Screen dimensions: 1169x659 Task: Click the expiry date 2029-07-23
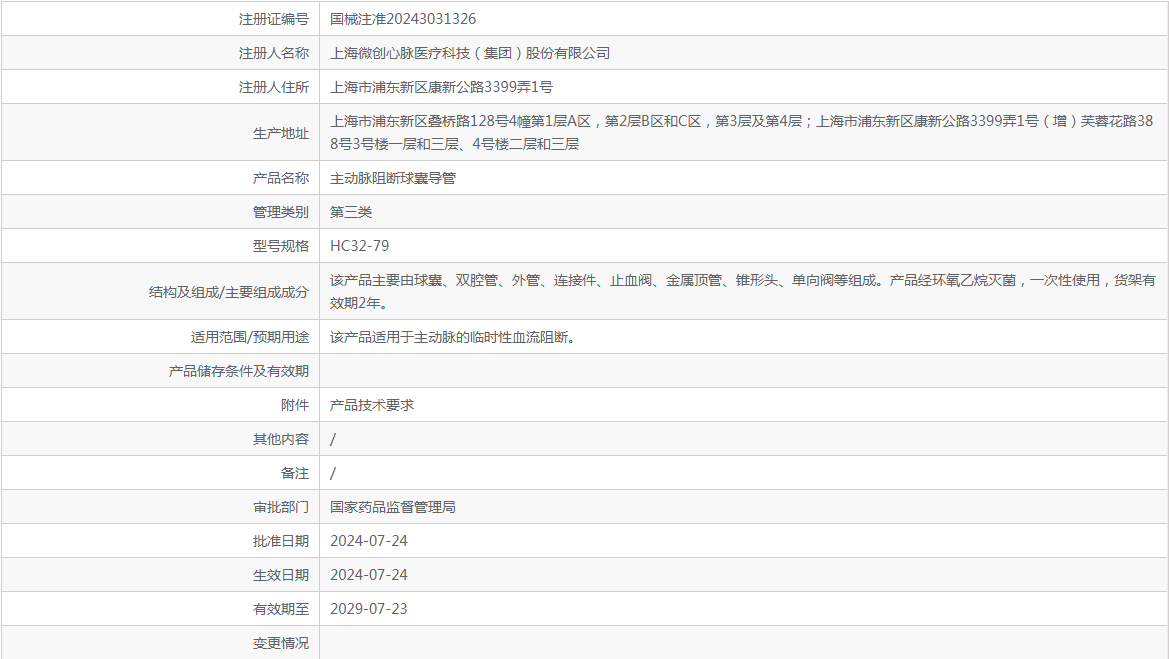[369, 609]
